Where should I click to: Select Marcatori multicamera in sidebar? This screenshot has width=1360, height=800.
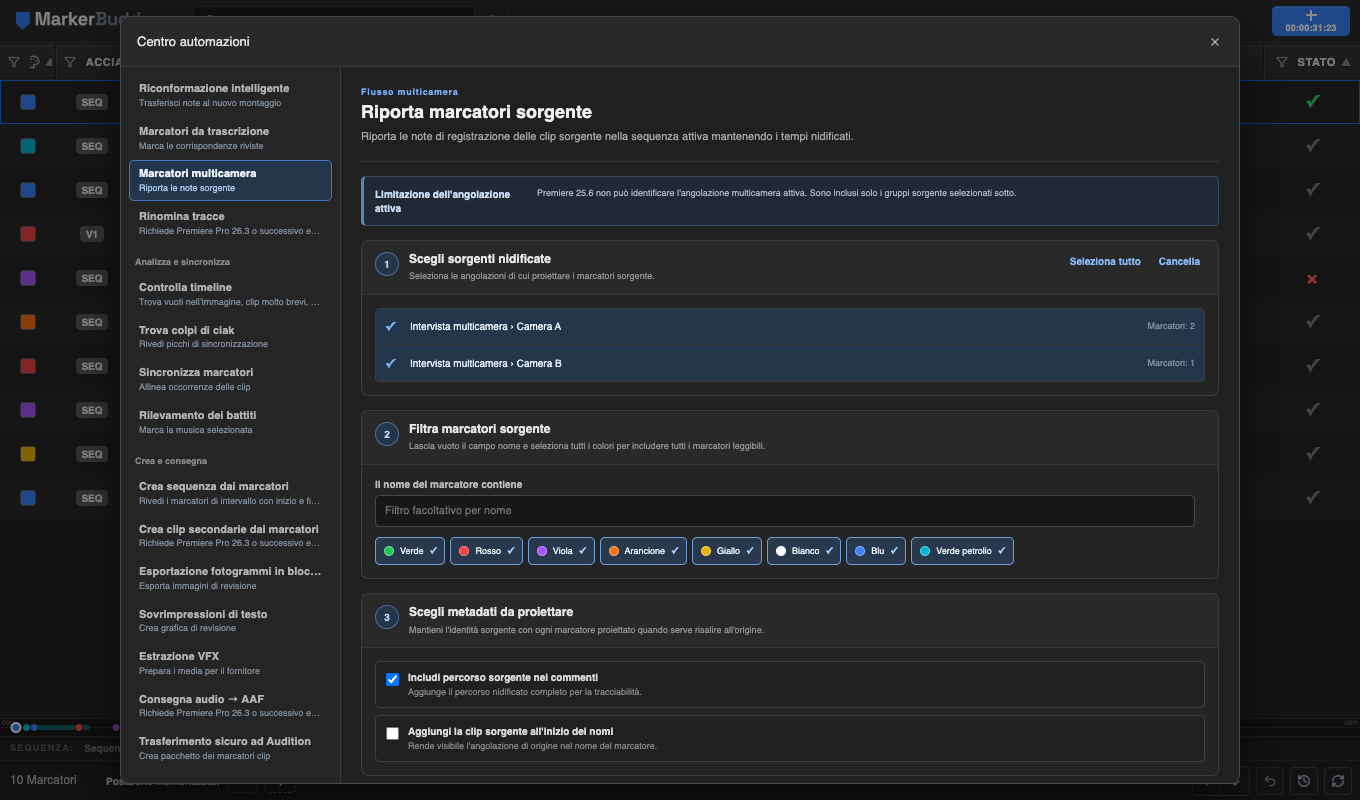click(x=230, y=180)
